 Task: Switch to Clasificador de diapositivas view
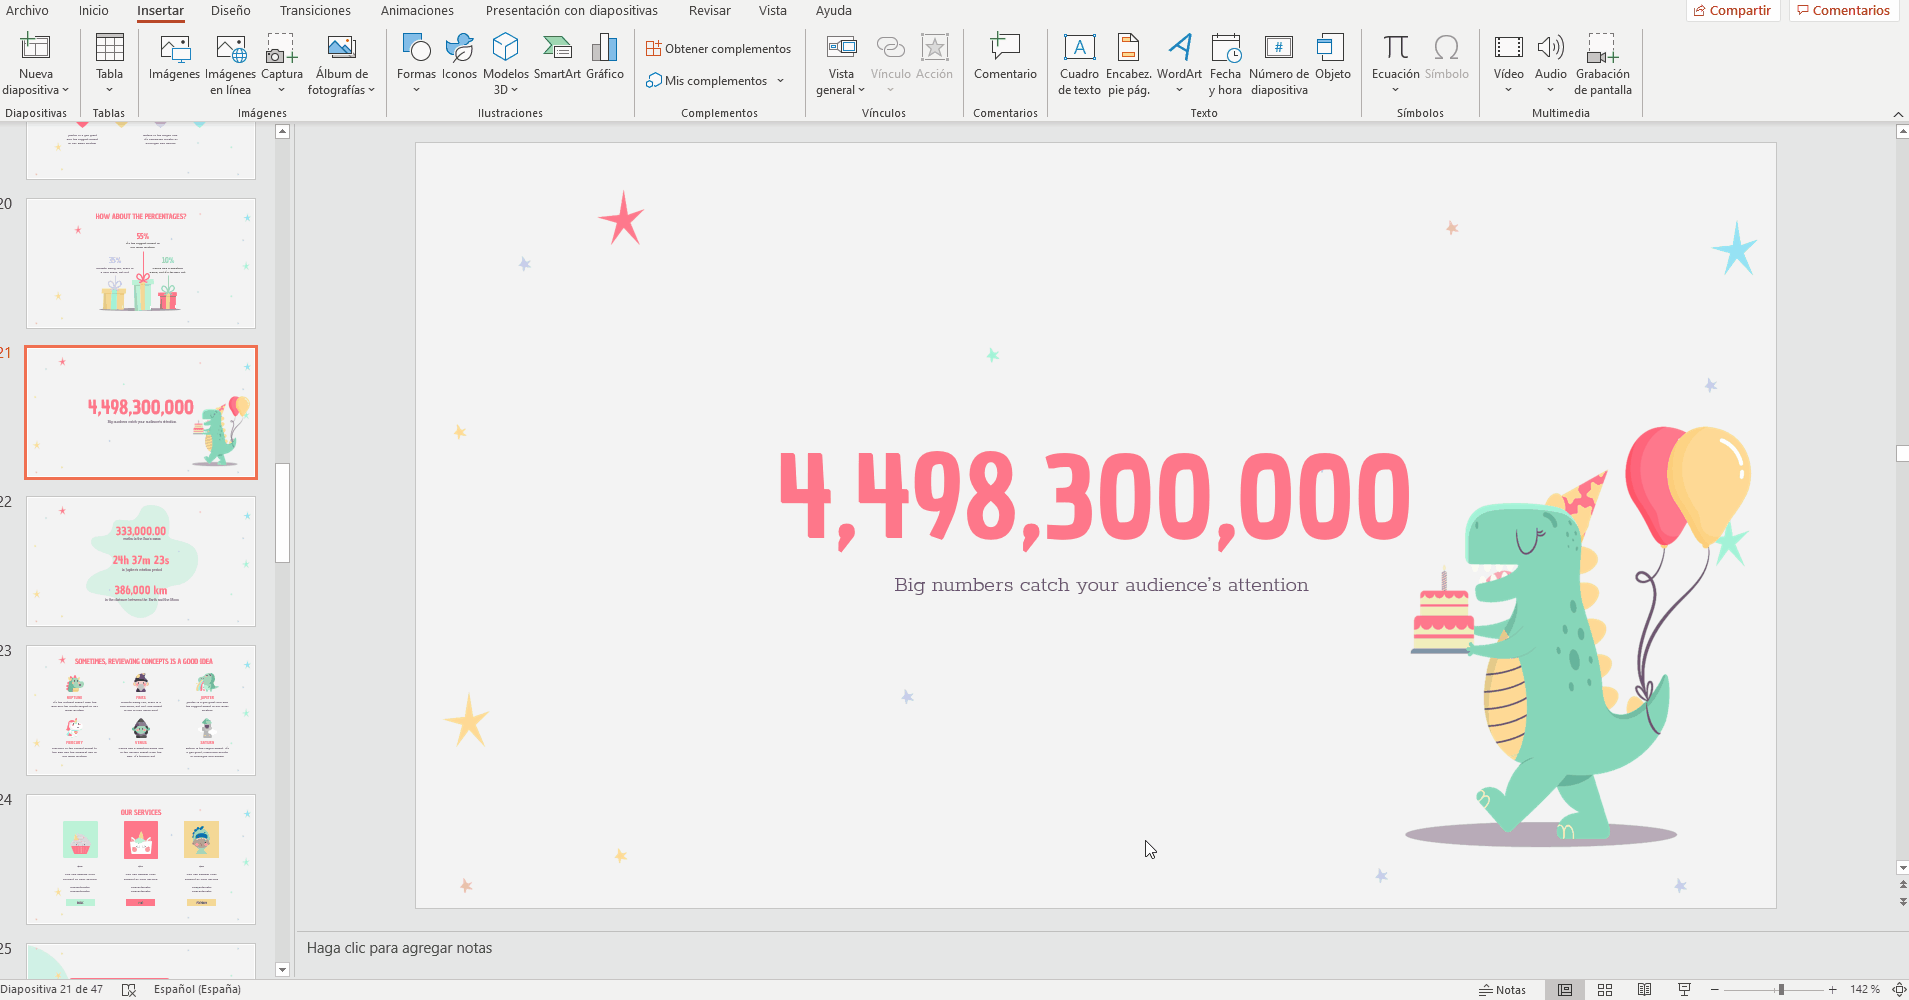pos(1605,989)
